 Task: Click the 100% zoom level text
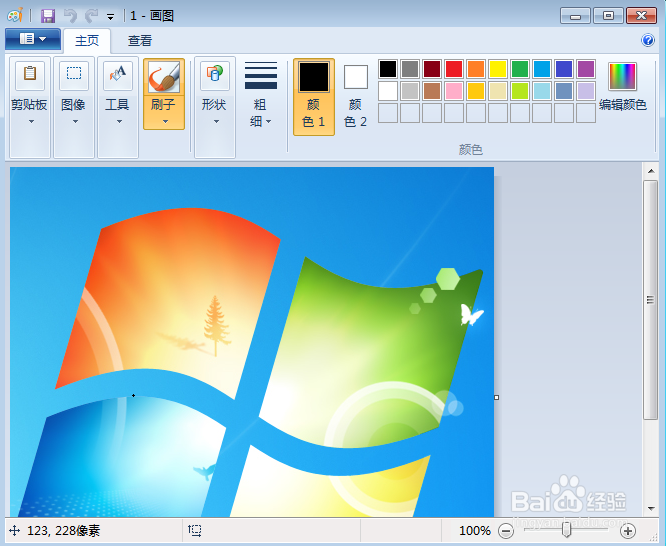[x=474, y=531]
